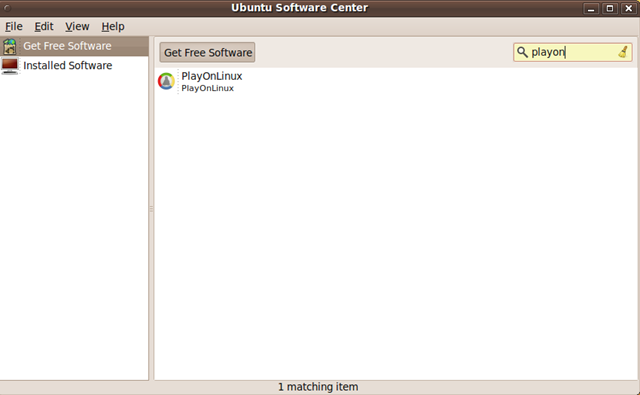The image size is (640, 395).
Task: Select Installed Software in sidebar
Action: 74,66
